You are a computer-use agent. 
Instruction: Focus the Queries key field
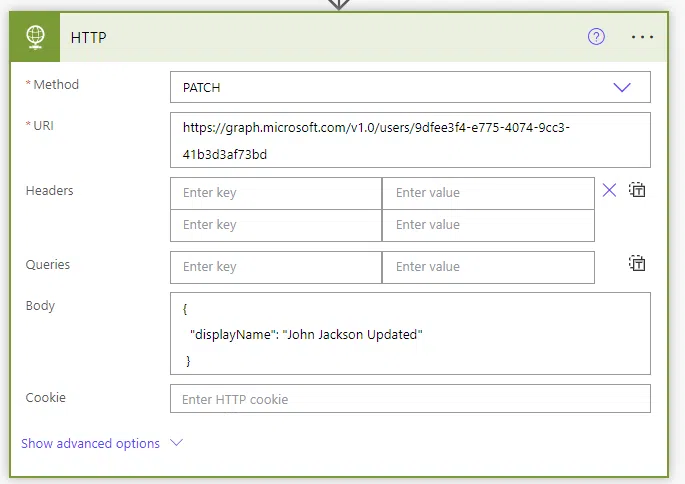(x=276, y=267)
